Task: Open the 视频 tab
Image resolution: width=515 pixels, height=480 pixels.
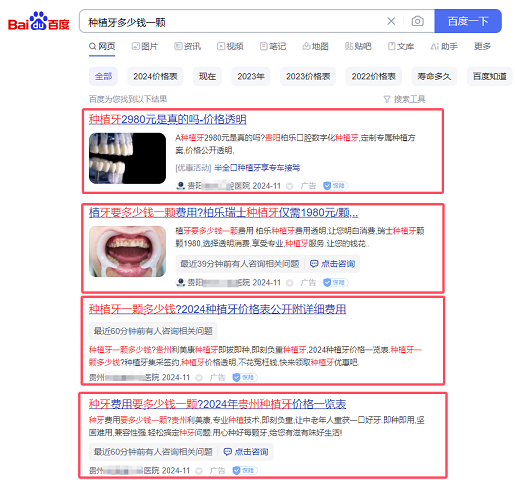Action: tap(230, 46)
